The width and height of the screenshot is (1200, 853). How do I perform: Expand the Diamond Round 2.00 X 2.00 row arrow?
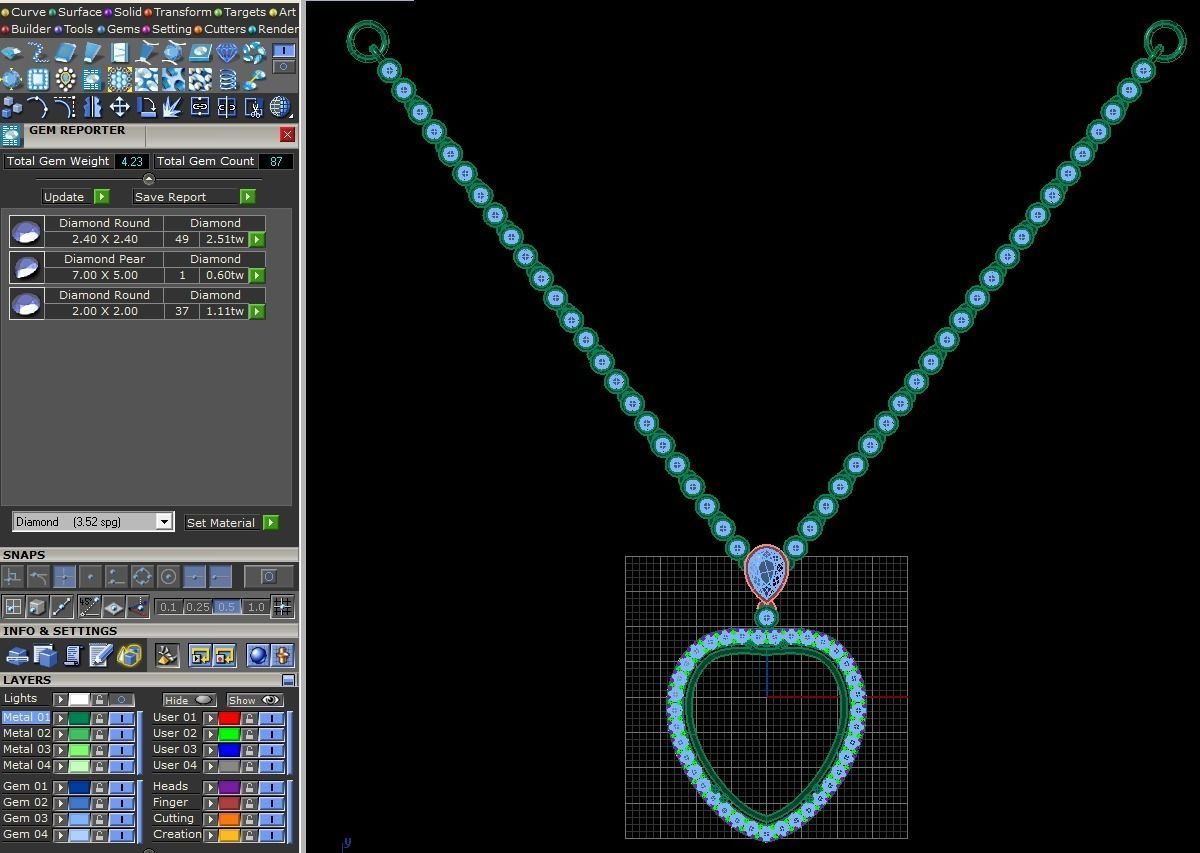coord(257,311)
